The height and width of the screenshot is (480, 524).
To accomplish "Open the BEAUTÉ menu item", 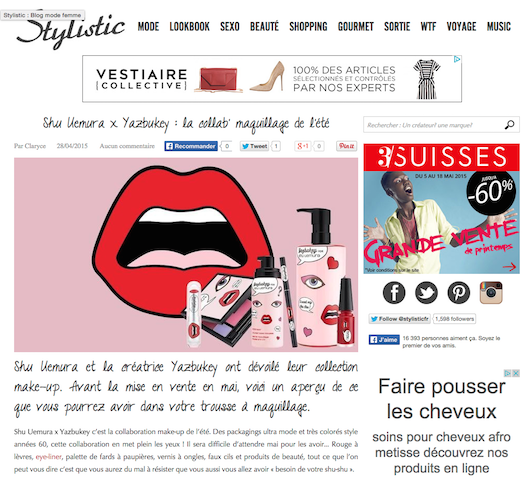I will coord(264,26).
